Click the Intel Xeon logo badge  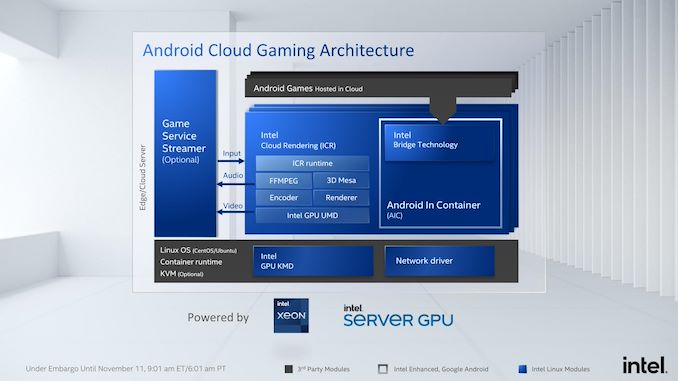tap(291, 315)
